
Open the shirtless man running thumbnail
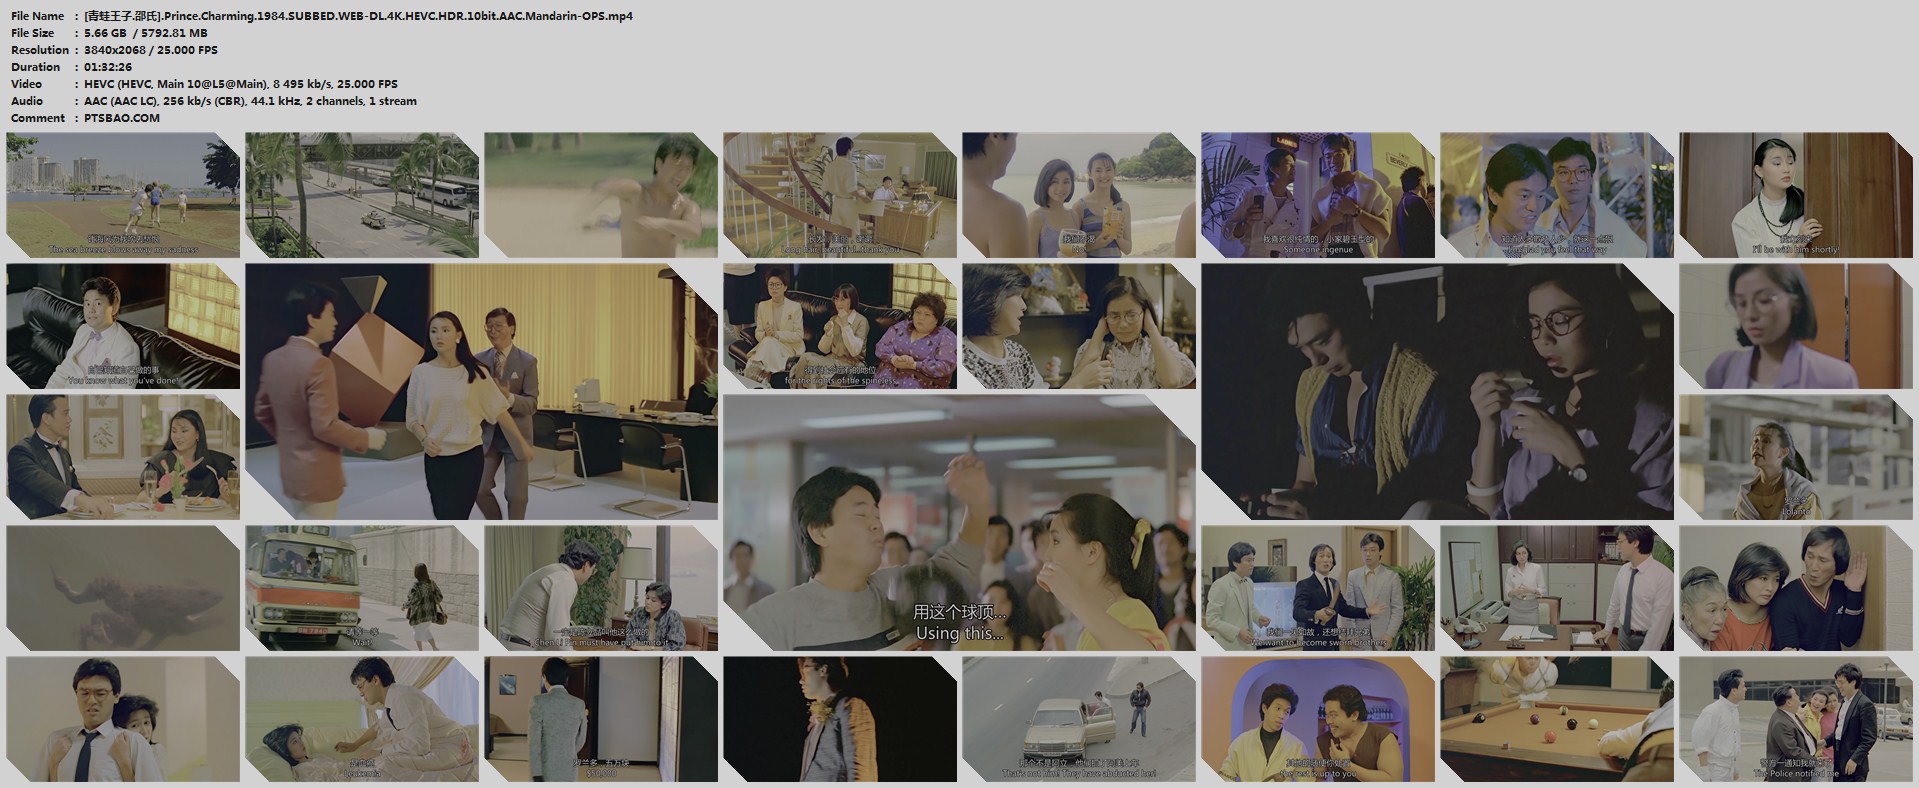click(x=601, y=195)
